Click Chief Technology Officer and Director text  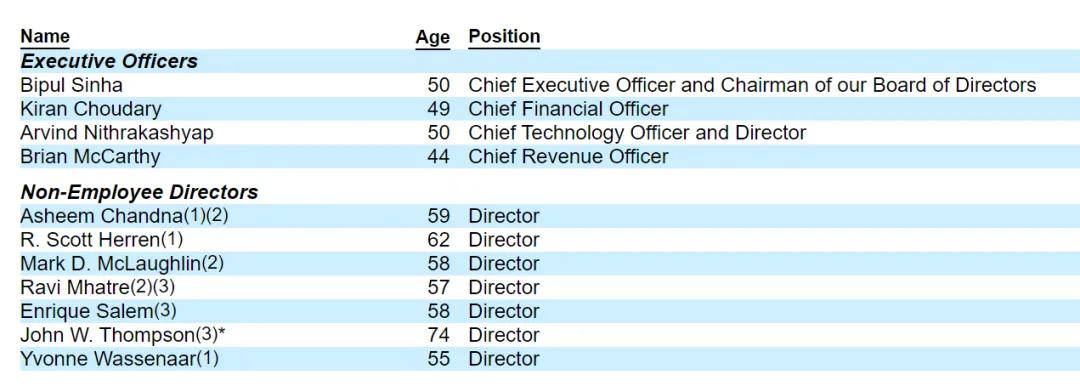(x=637, y=133)
